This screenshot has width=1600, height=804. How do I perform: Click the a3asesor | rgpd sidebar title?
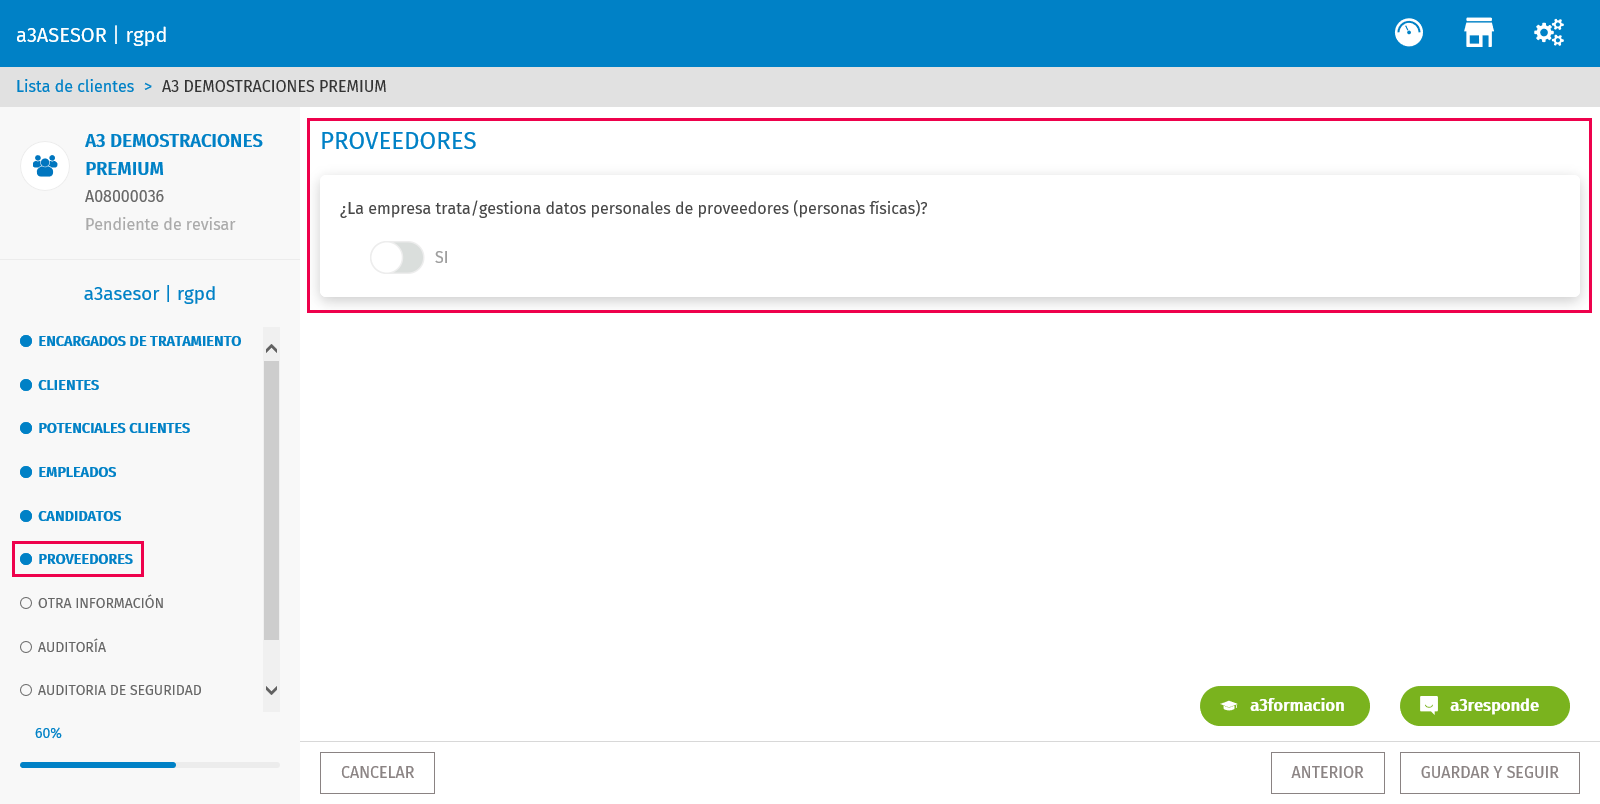pyautogui.click(x=150, y=294)
